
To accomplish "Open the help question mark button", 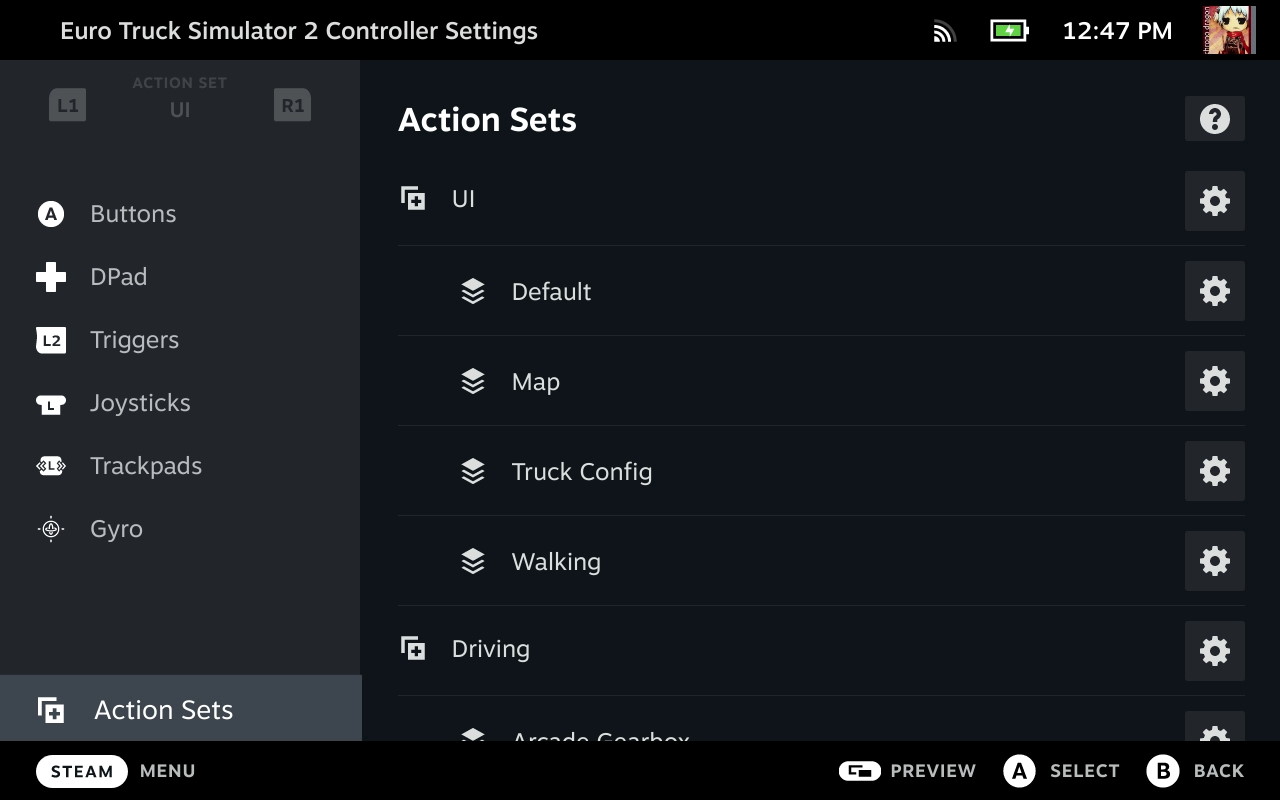I will [x=1214, y=119].
